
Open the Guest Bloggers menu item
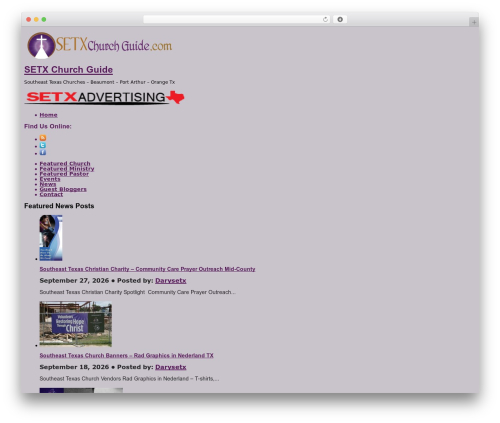[63, 189]
